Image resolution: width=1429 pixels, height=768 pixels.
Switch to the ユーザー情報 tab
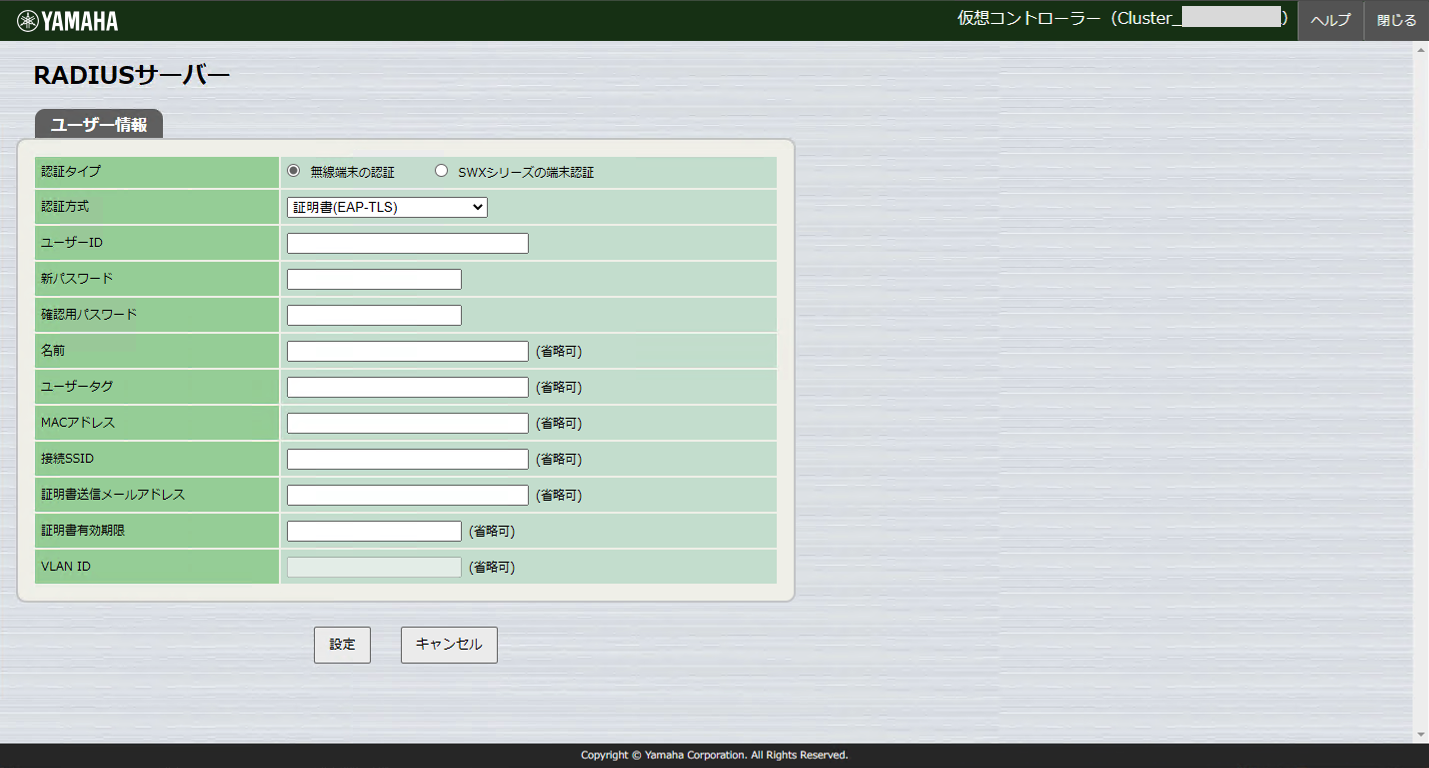click(97, 124)
